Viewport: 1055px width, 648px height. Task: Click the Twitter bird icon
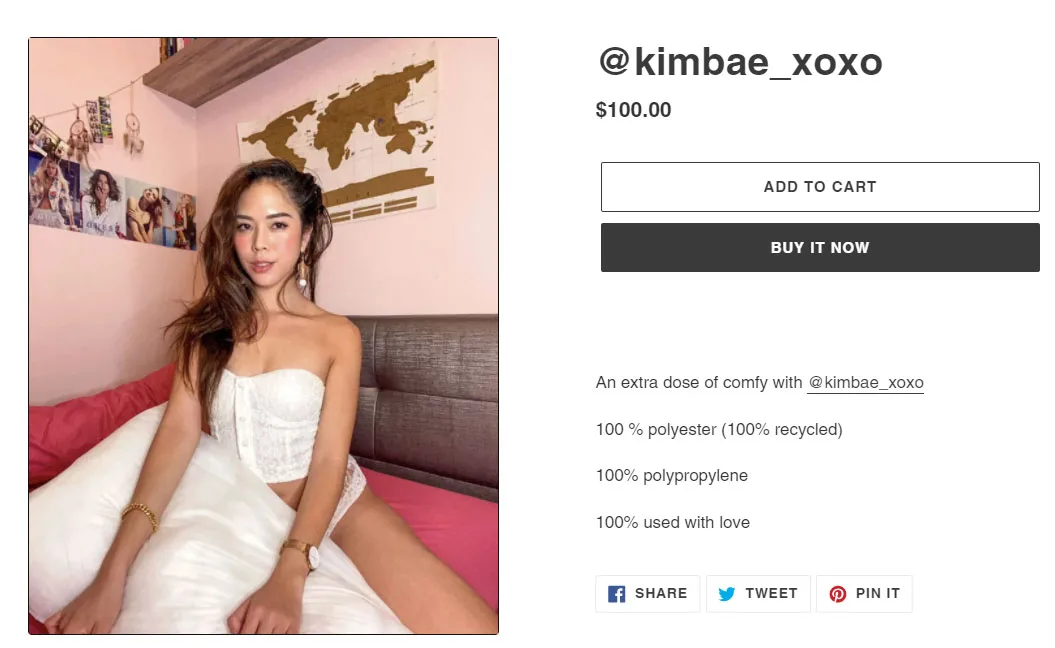[727, 594]
